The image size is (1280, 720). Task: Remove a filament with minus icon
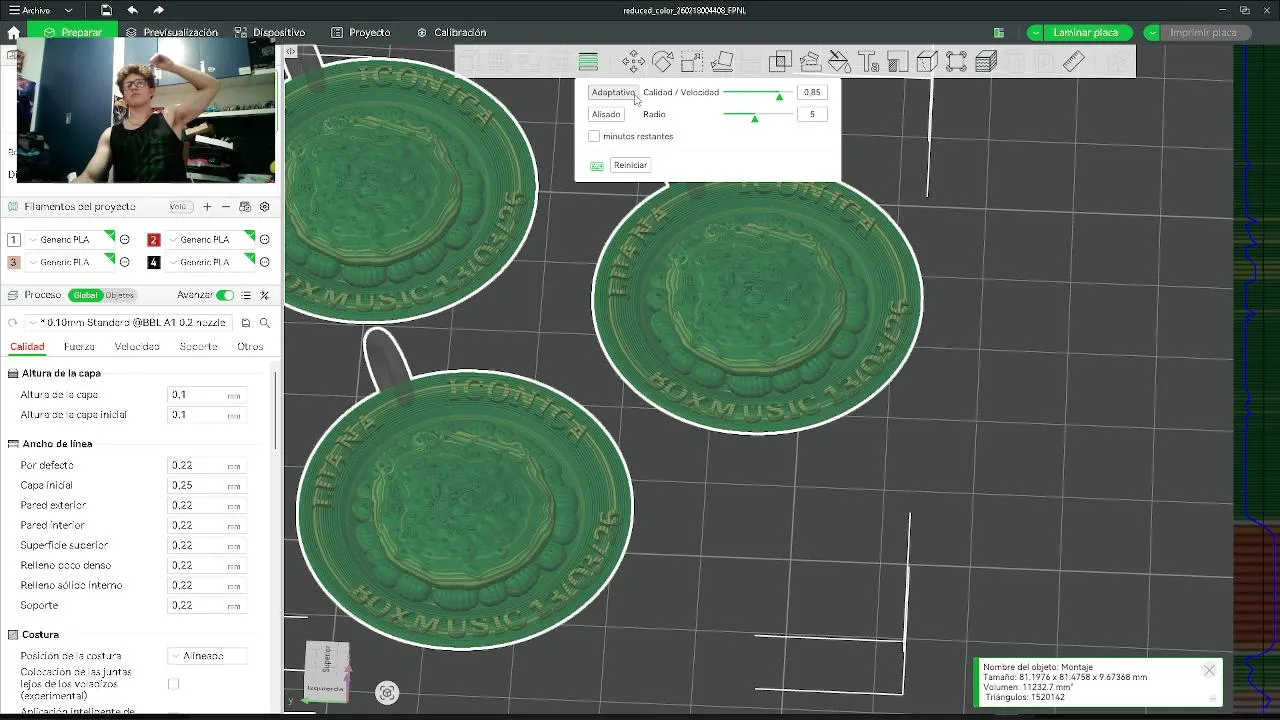[x=226, y=207]
